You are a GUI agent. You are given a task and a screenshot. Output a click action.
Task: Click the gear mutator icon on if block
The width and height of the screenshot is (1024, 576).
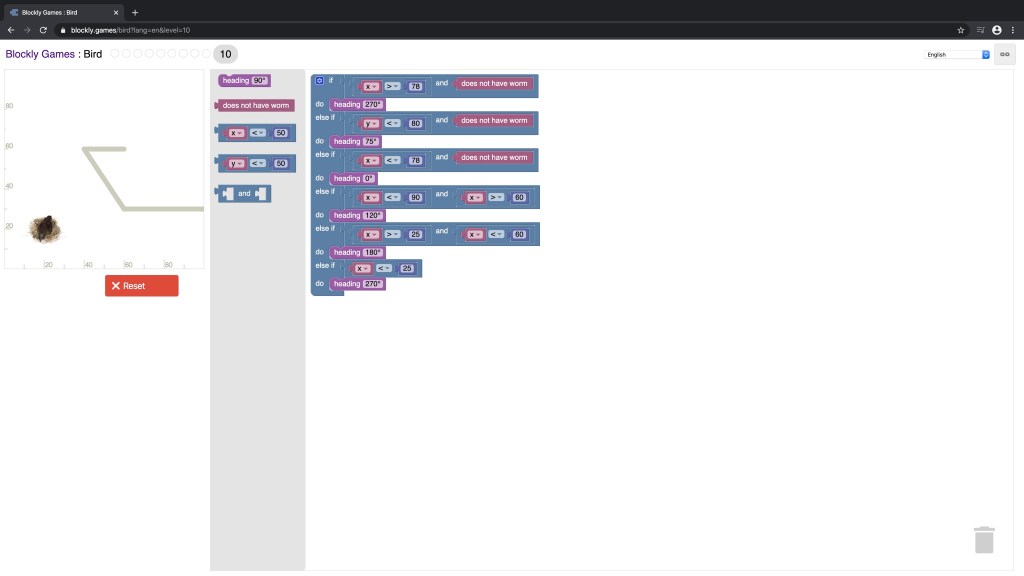coord(319,80)
